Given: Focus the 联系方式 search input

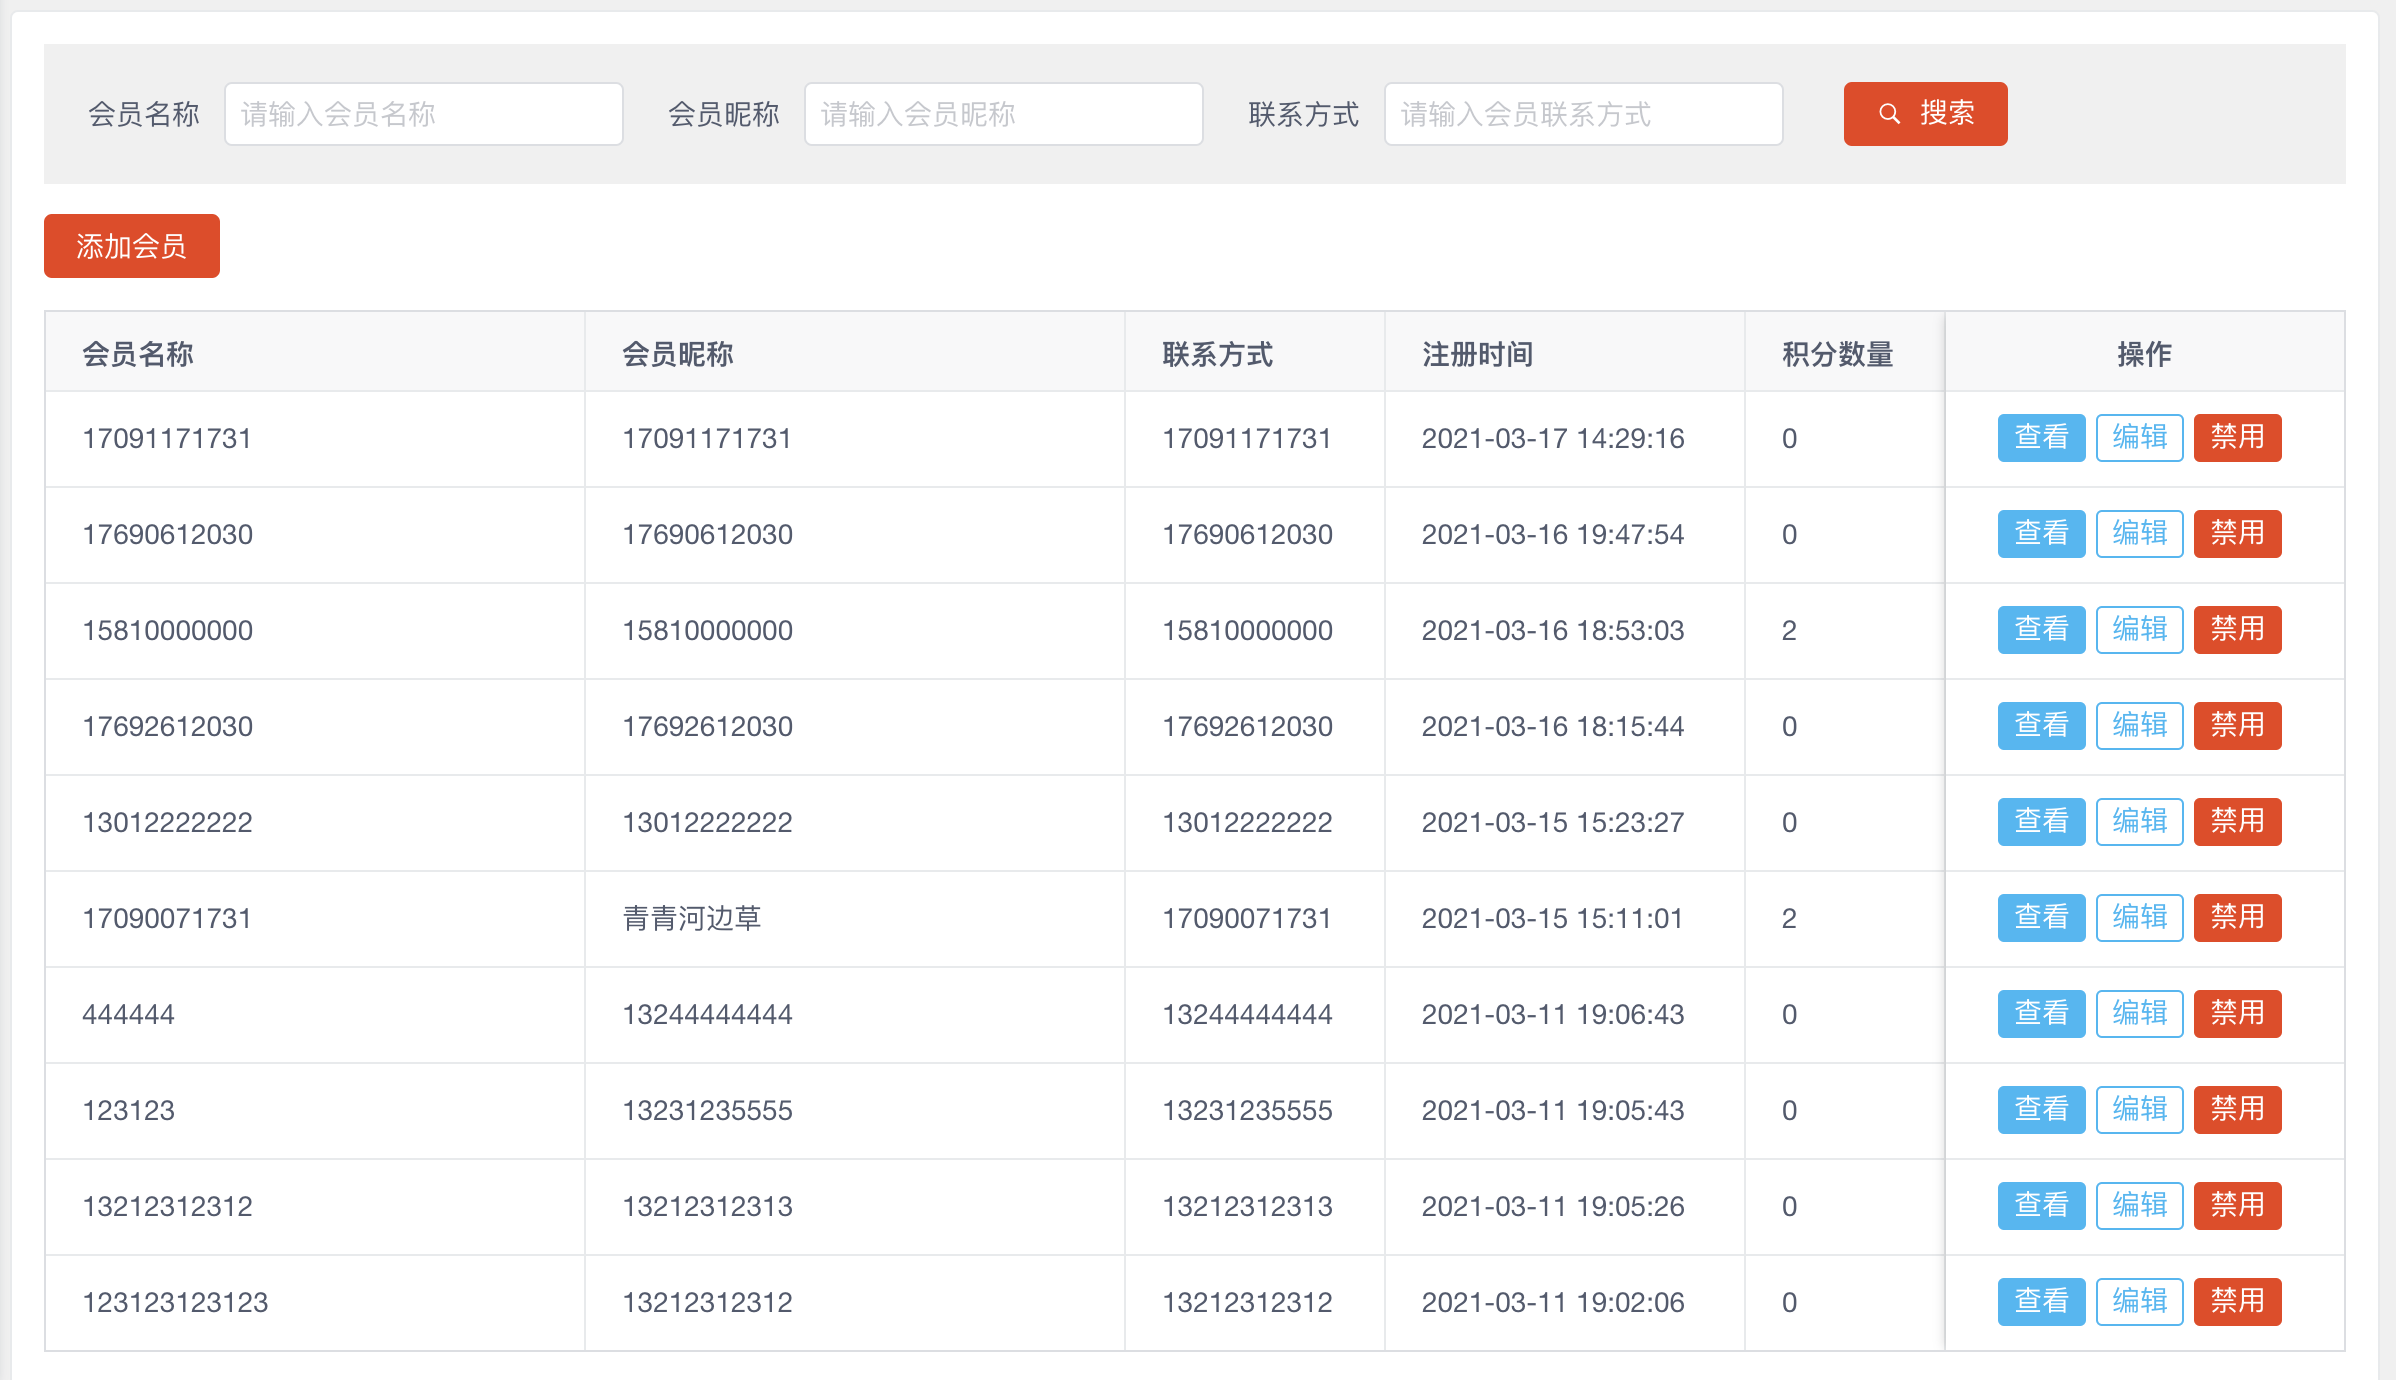Looking at the screenshot, I should point(1584,114).
